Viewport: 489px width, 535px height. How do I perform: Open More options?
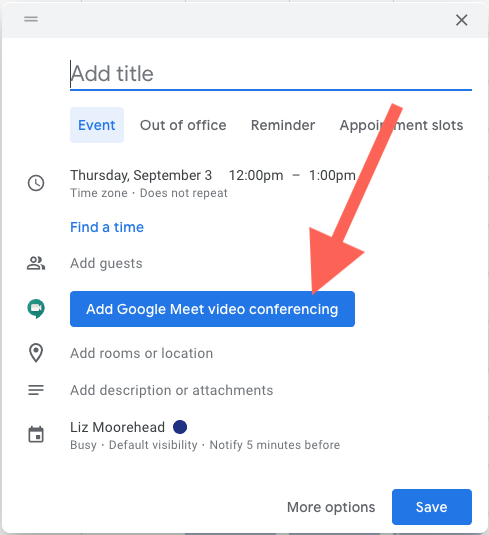(331, 507)
